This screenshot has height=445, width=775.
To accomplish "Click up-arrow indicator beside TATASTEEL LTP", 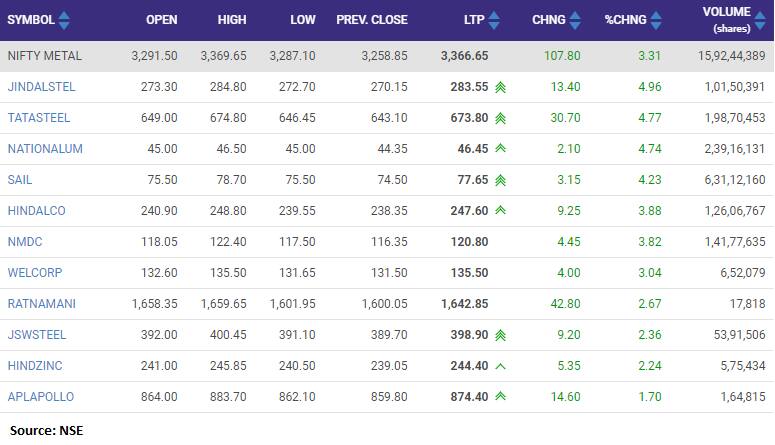I will click(501, 119).
